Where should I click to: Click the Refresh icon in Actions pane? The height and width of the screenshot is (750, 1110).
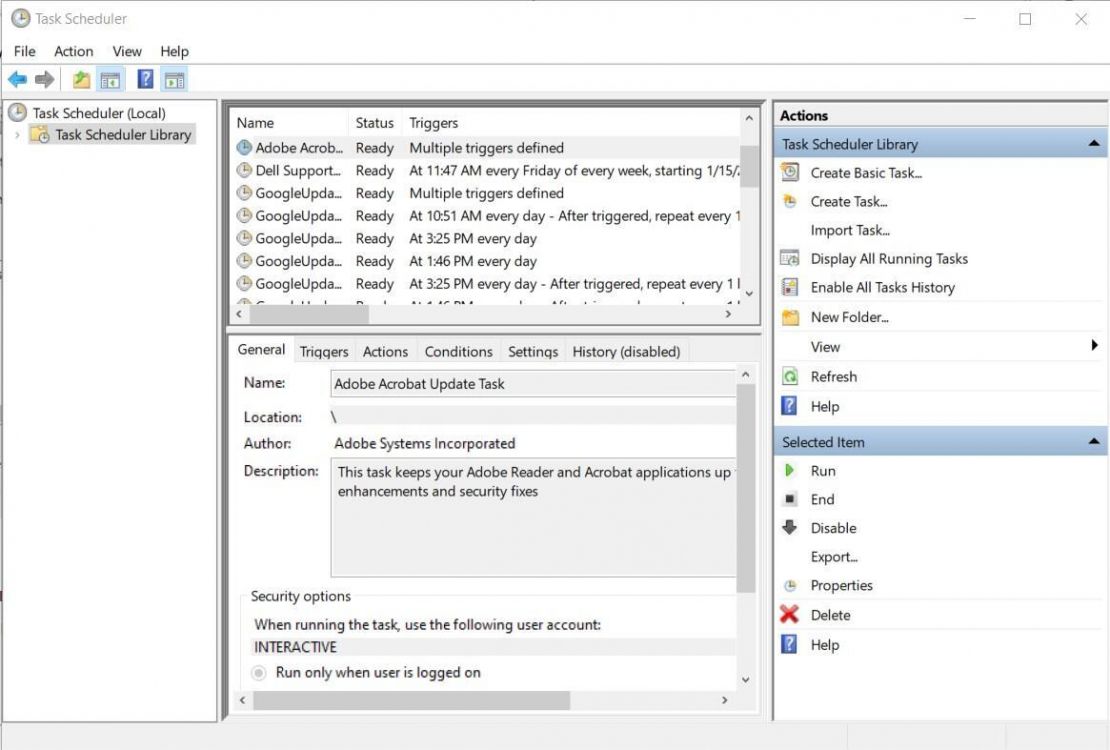[790, 376]
